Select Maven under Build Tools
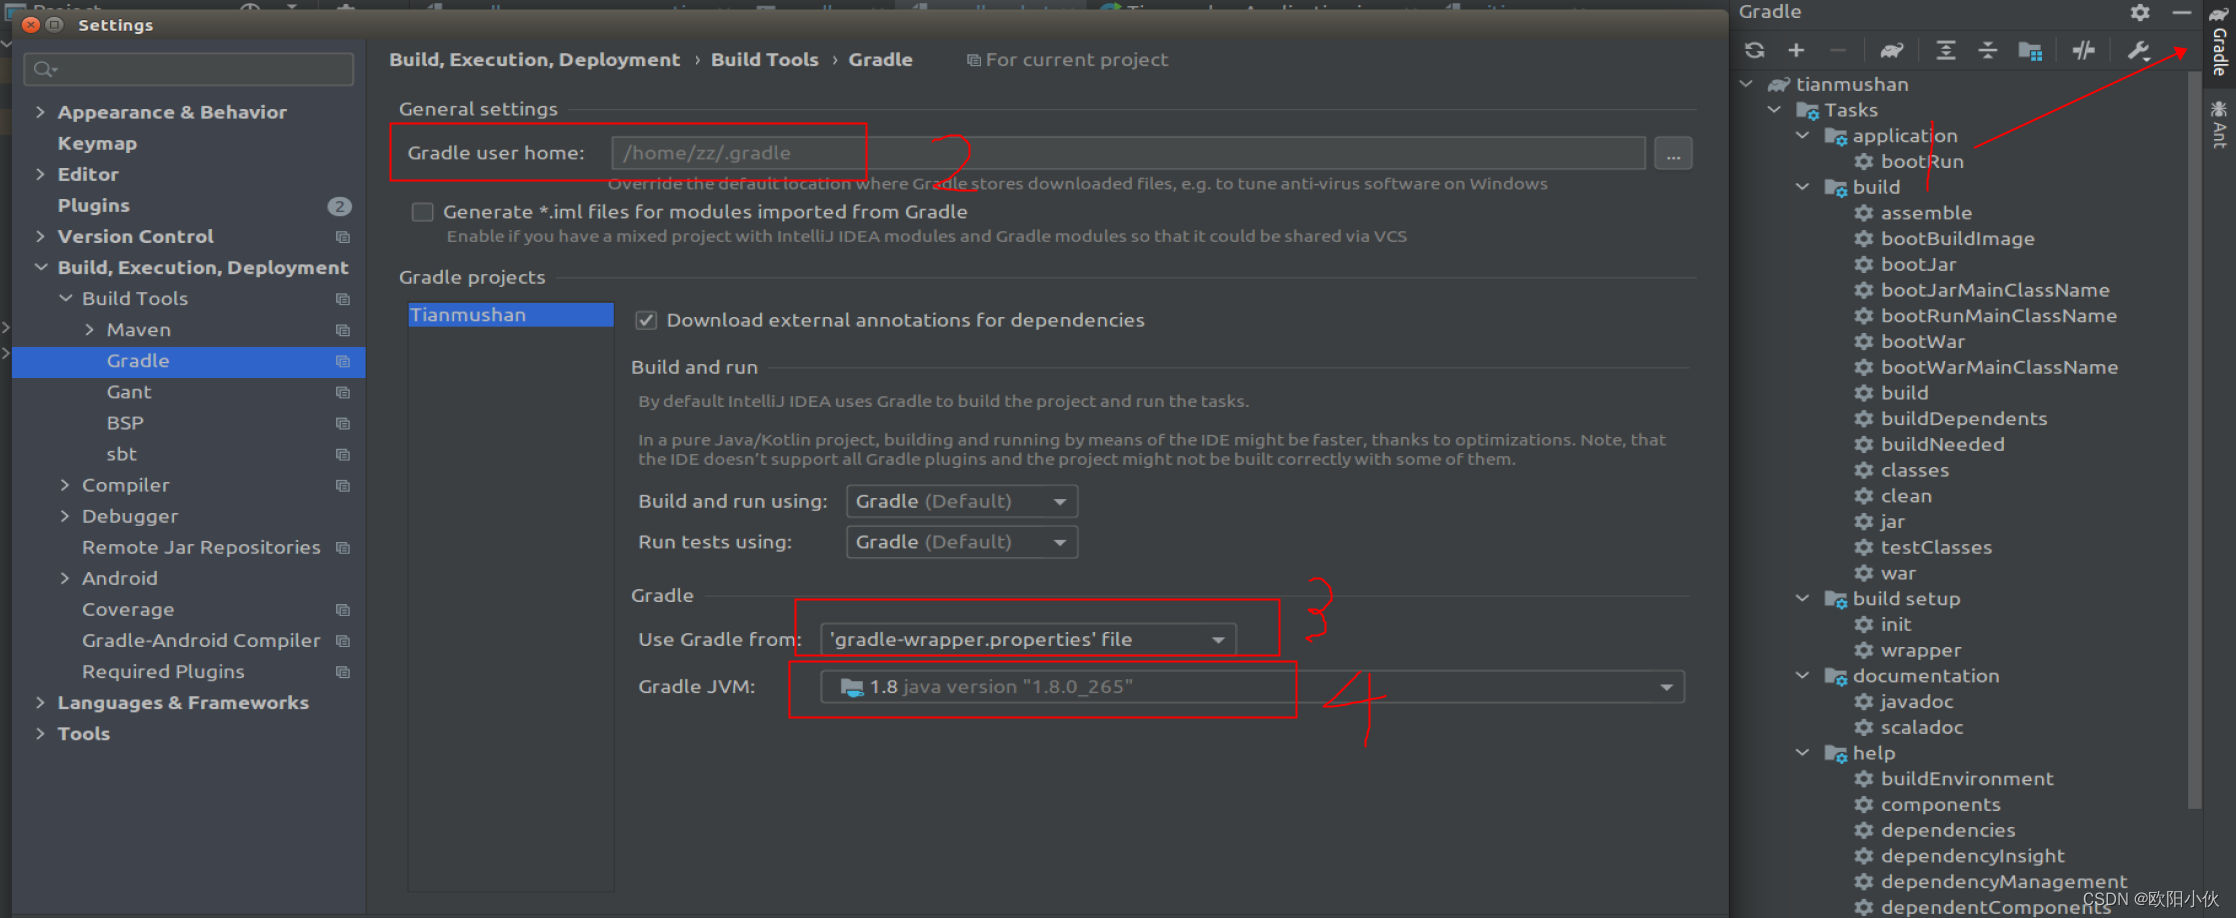The image size is (2236, 918). pos(137,329)
